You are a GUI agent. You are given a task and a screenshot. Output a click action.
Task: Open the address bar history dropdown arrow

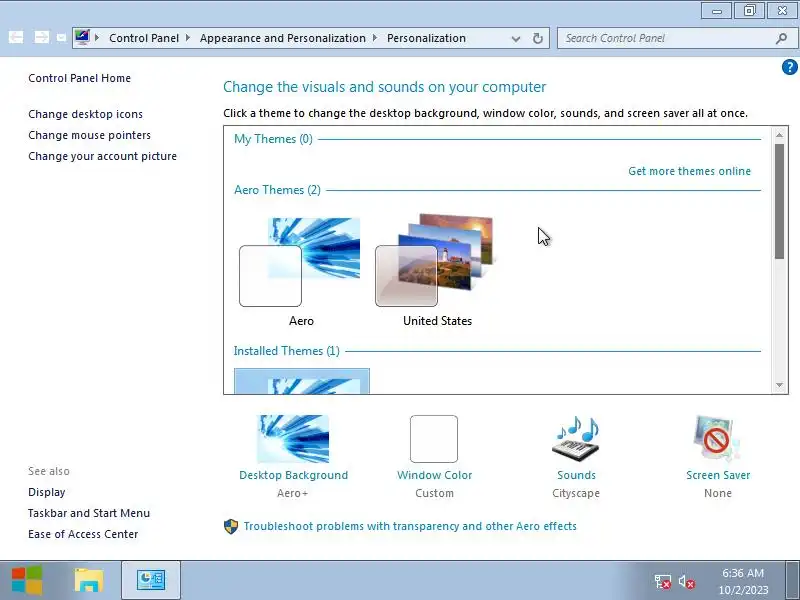[x=516, y=39]
